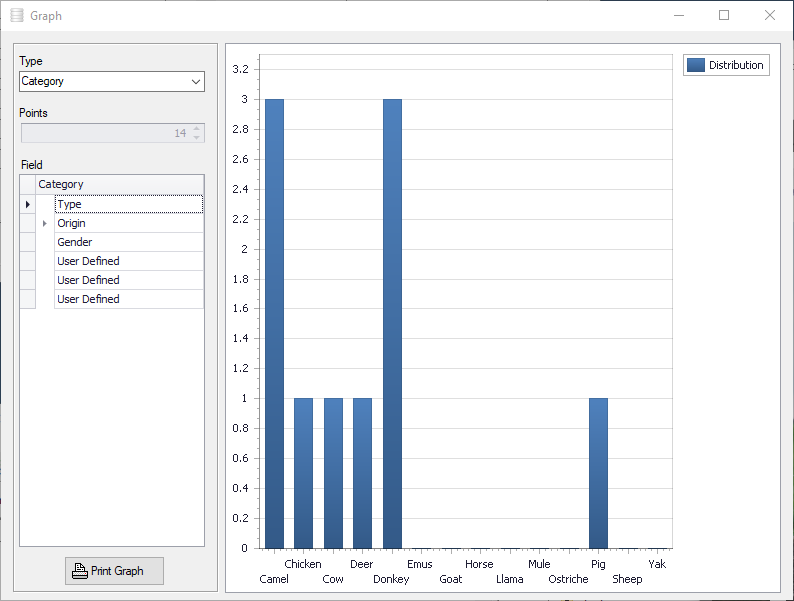Click the Horse axis label
794x601 pixels.
tap(479, 564)
